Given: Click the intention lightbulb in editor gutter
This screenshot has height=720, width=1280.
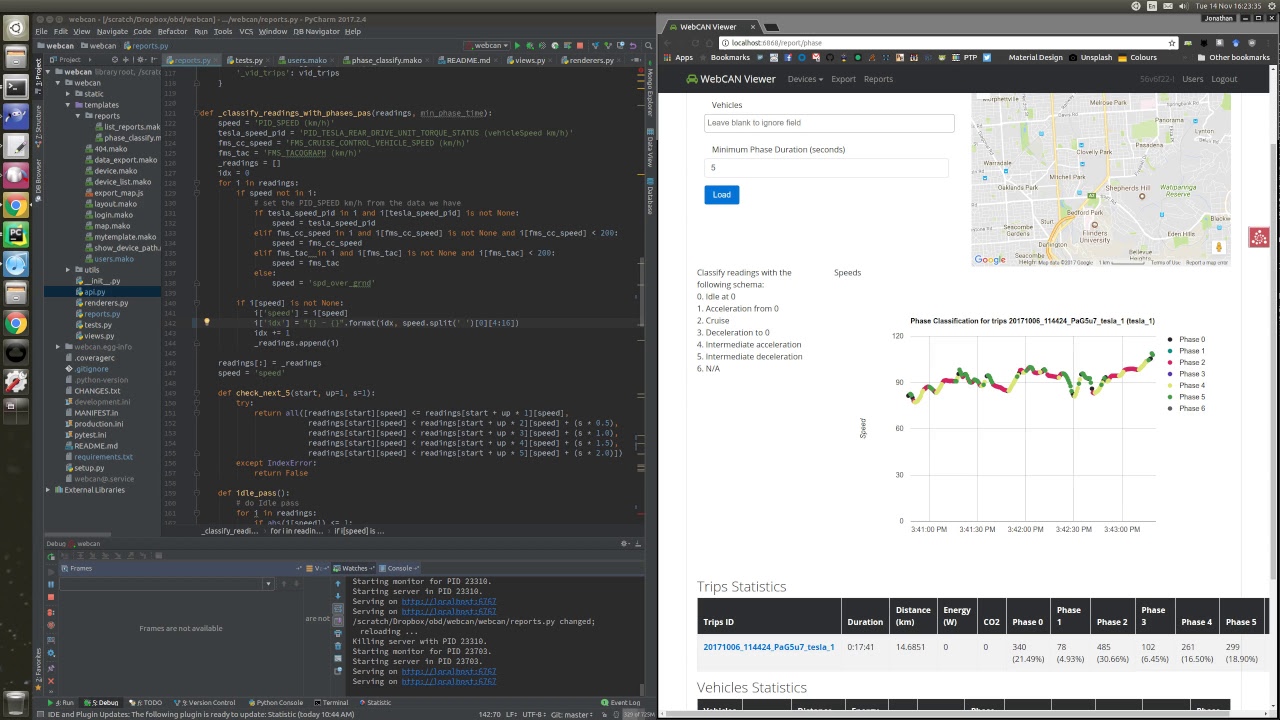Looking at the screenshot, I should (x=206, y=323).
